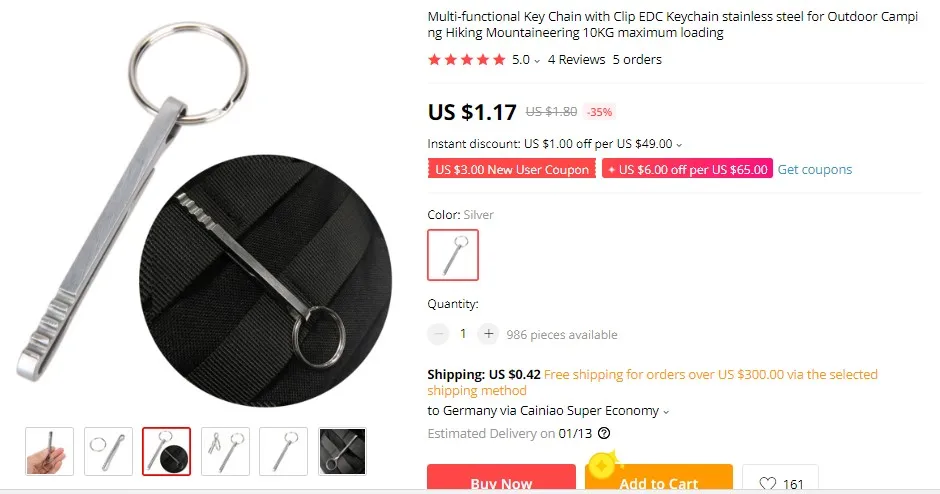Open the Cainiao Super Economy shipping dropdown
Image resolution: width=940 pixels, height=494 pixels.
665,412
